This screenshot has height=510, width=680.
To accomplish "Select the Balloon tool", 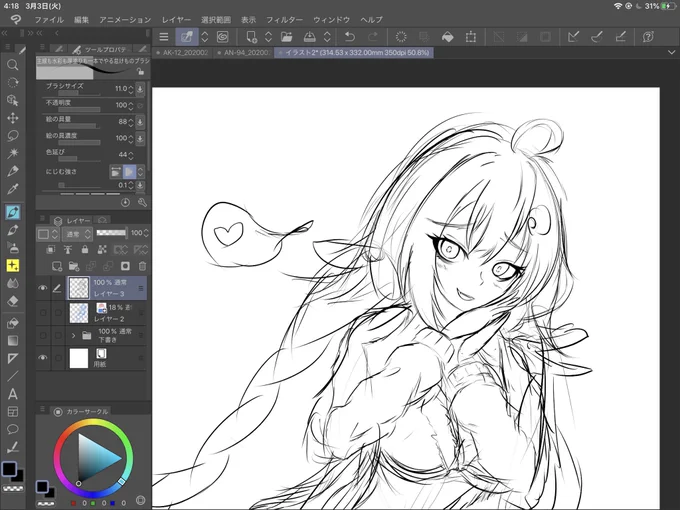I will pyautogui.click(x=13, y=429).
